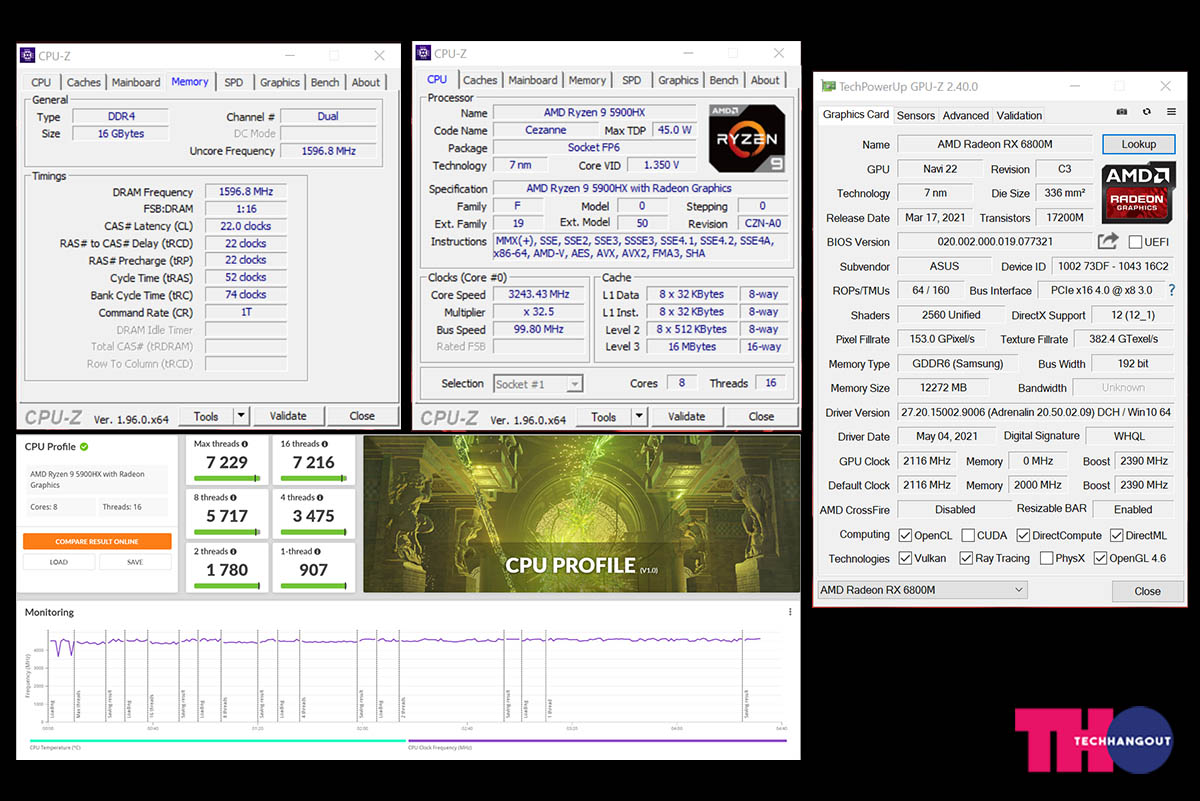Open the Monitoring panel kebab menu
Screen dimensions: 1200x801
pos(790,612)
